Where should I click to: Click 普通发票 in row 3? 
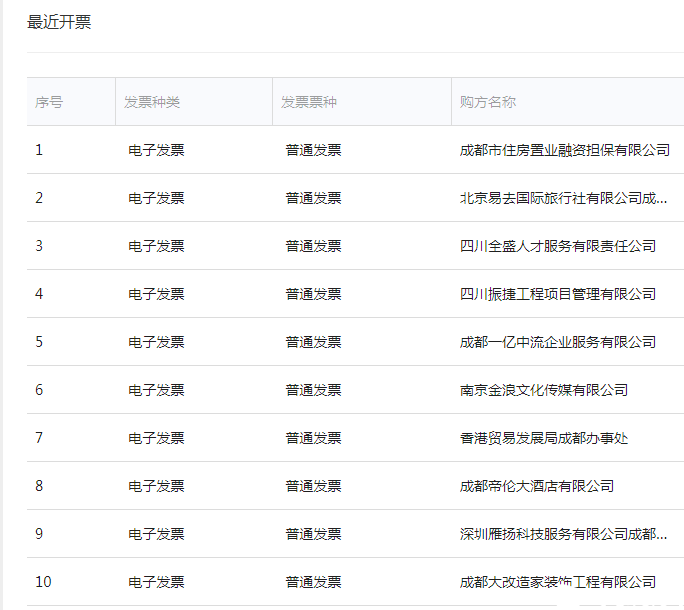(x=313, y=246)
